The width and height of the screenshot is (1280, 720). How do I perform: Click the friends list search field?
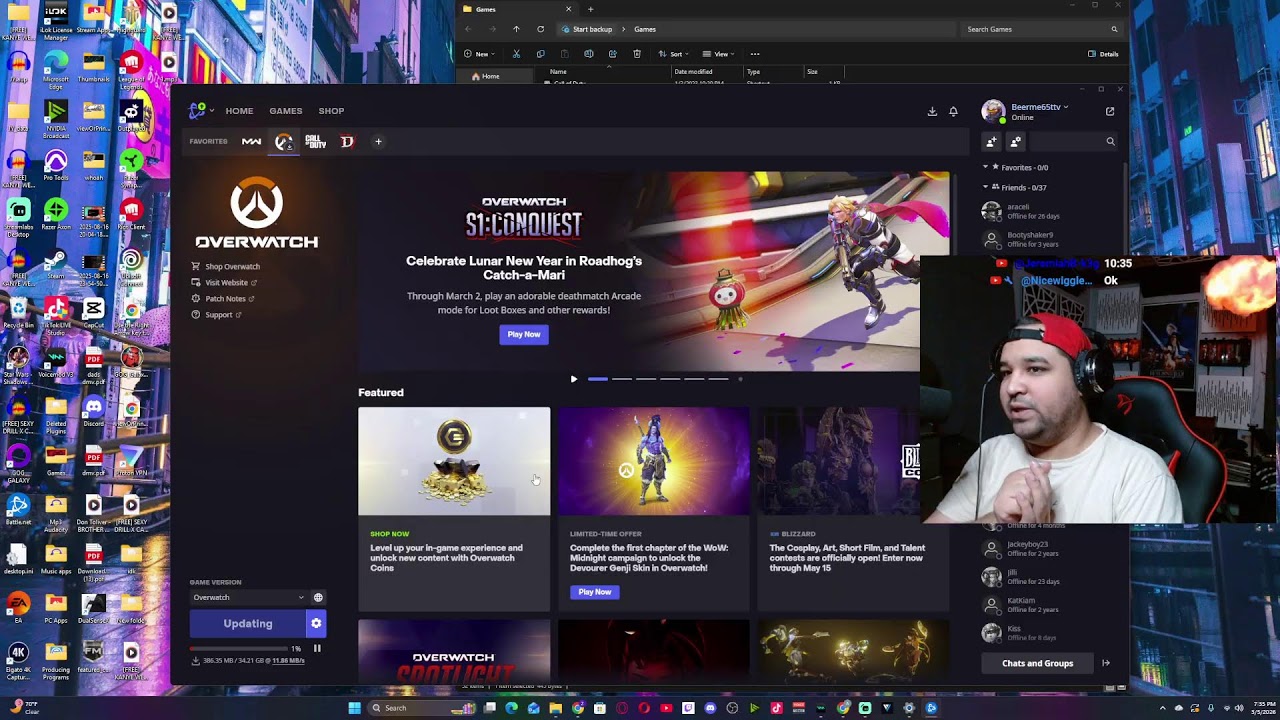1075,142
